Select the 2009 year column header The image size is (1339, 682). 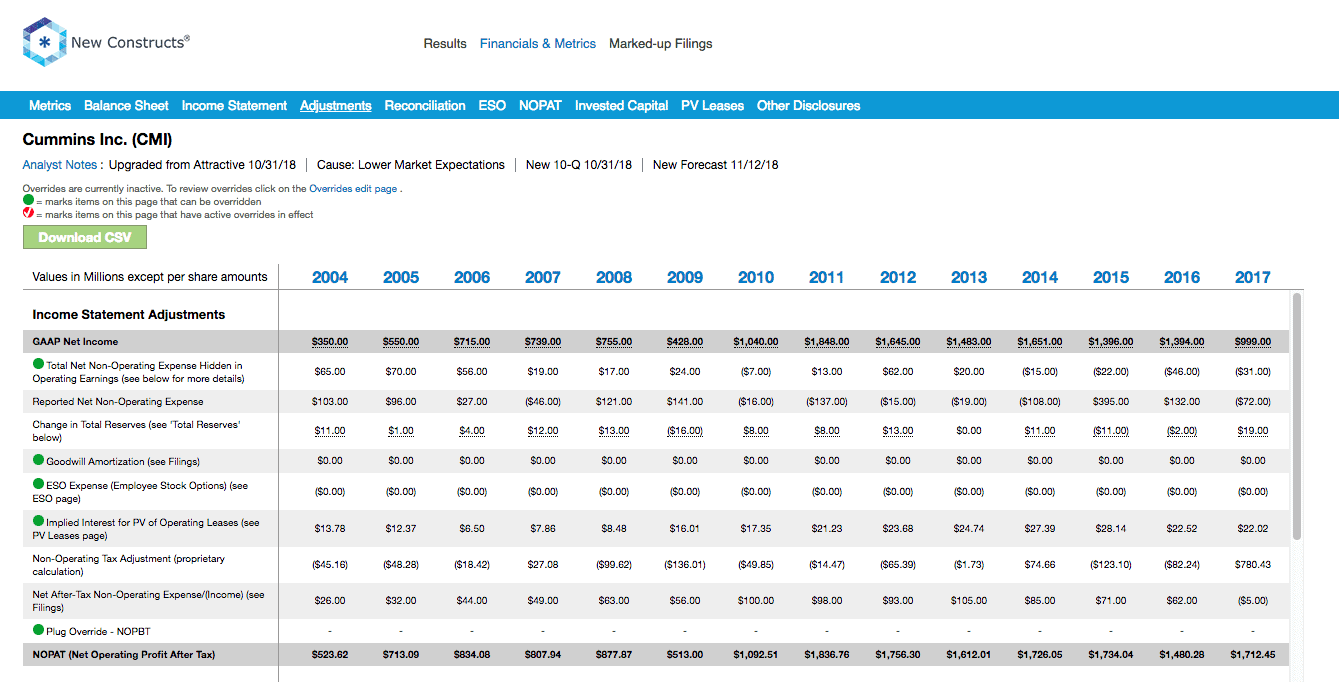(685, 278)
